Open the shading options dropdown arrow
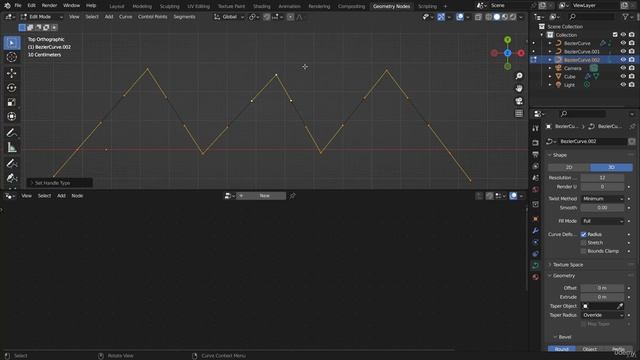Viewport: 640px width, 360px height. pyautogui.click(x=520, y=17)
